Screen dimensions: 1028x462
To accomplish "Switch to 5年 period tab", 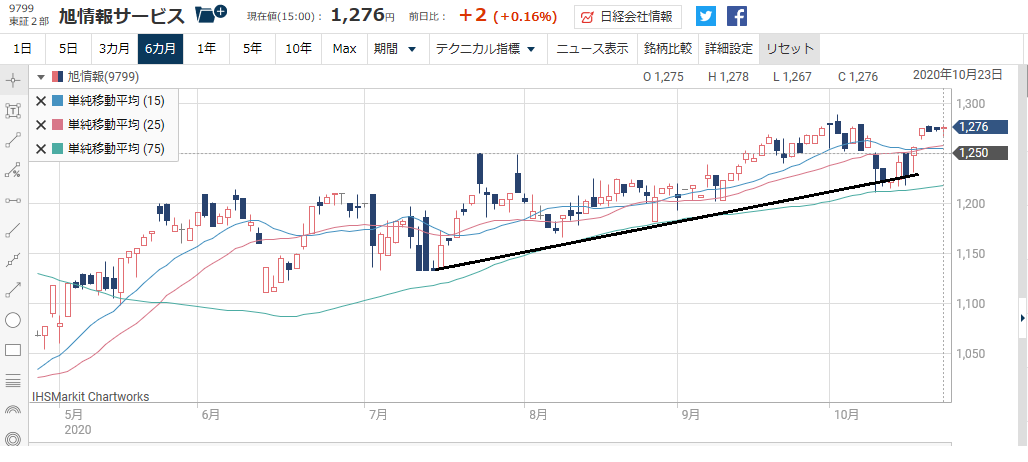I will pos(252,49).
